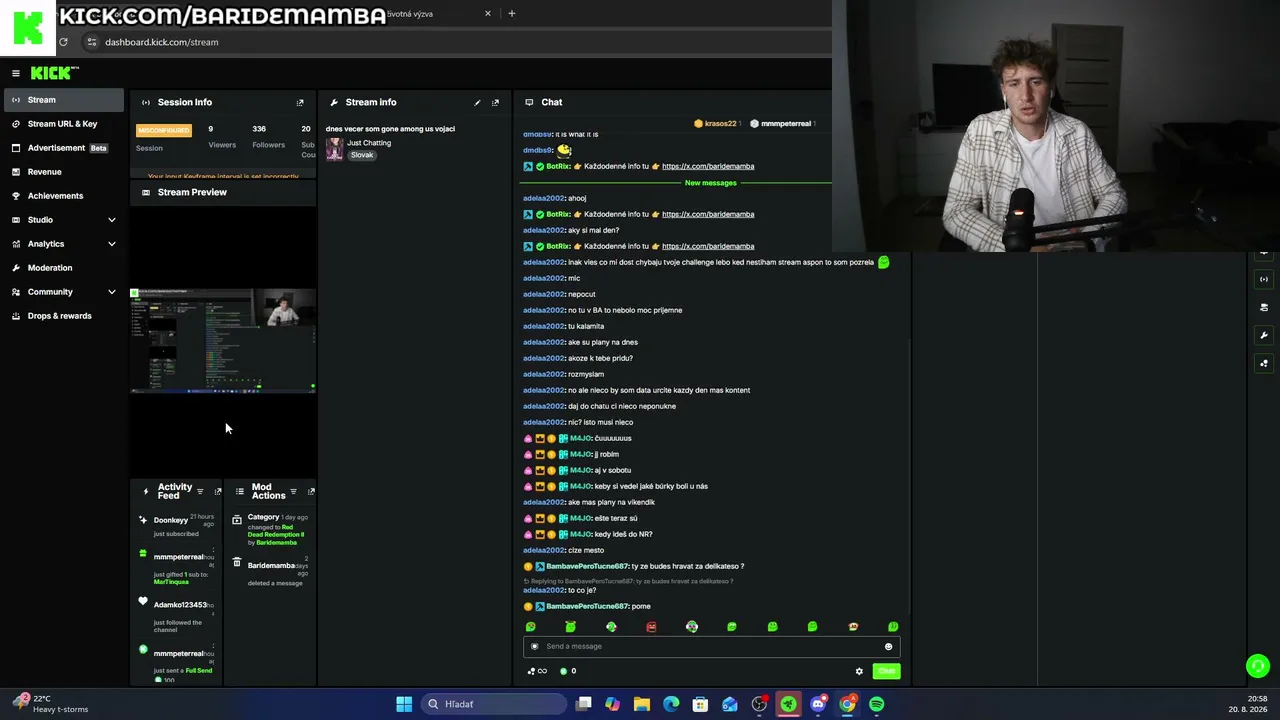Click the message 'cize mesto'
The height and width of the screenshot is (720, 1280).
coord(586,550)
